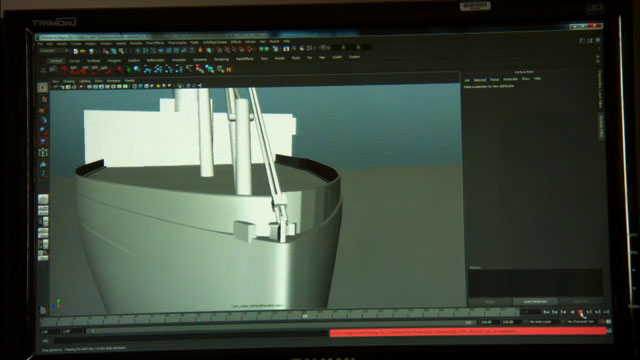This screenshot has width=640, height=360.
Task: Click the vertical Channel Box / Layer Editor tab
Action: (x=600, y=89)
